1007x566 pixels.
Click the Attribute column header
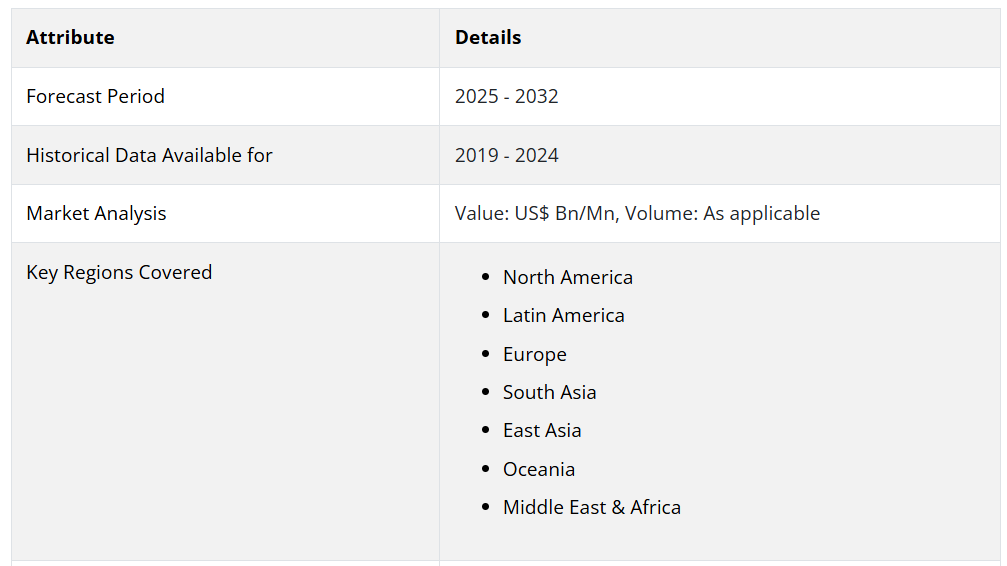click(70, 37)
